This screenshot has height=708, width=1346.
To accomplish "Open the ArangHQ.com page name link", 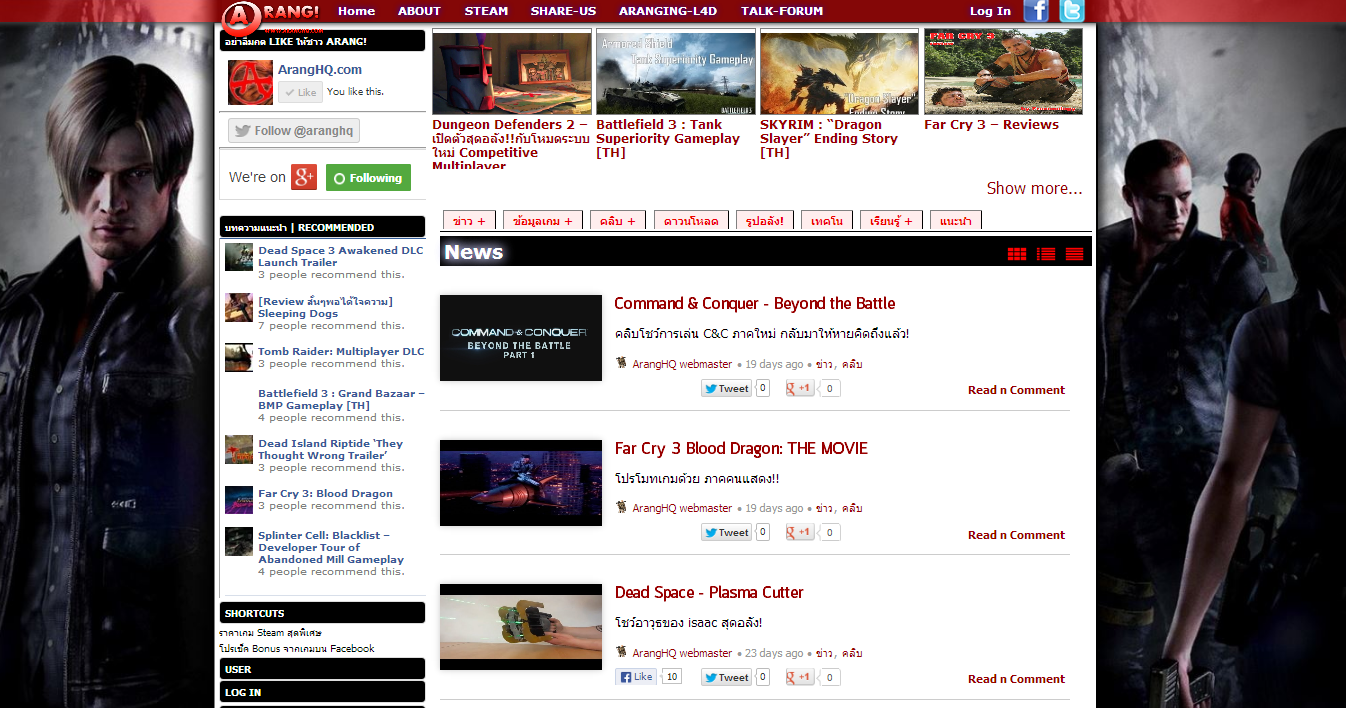I will tap(320, 69).
